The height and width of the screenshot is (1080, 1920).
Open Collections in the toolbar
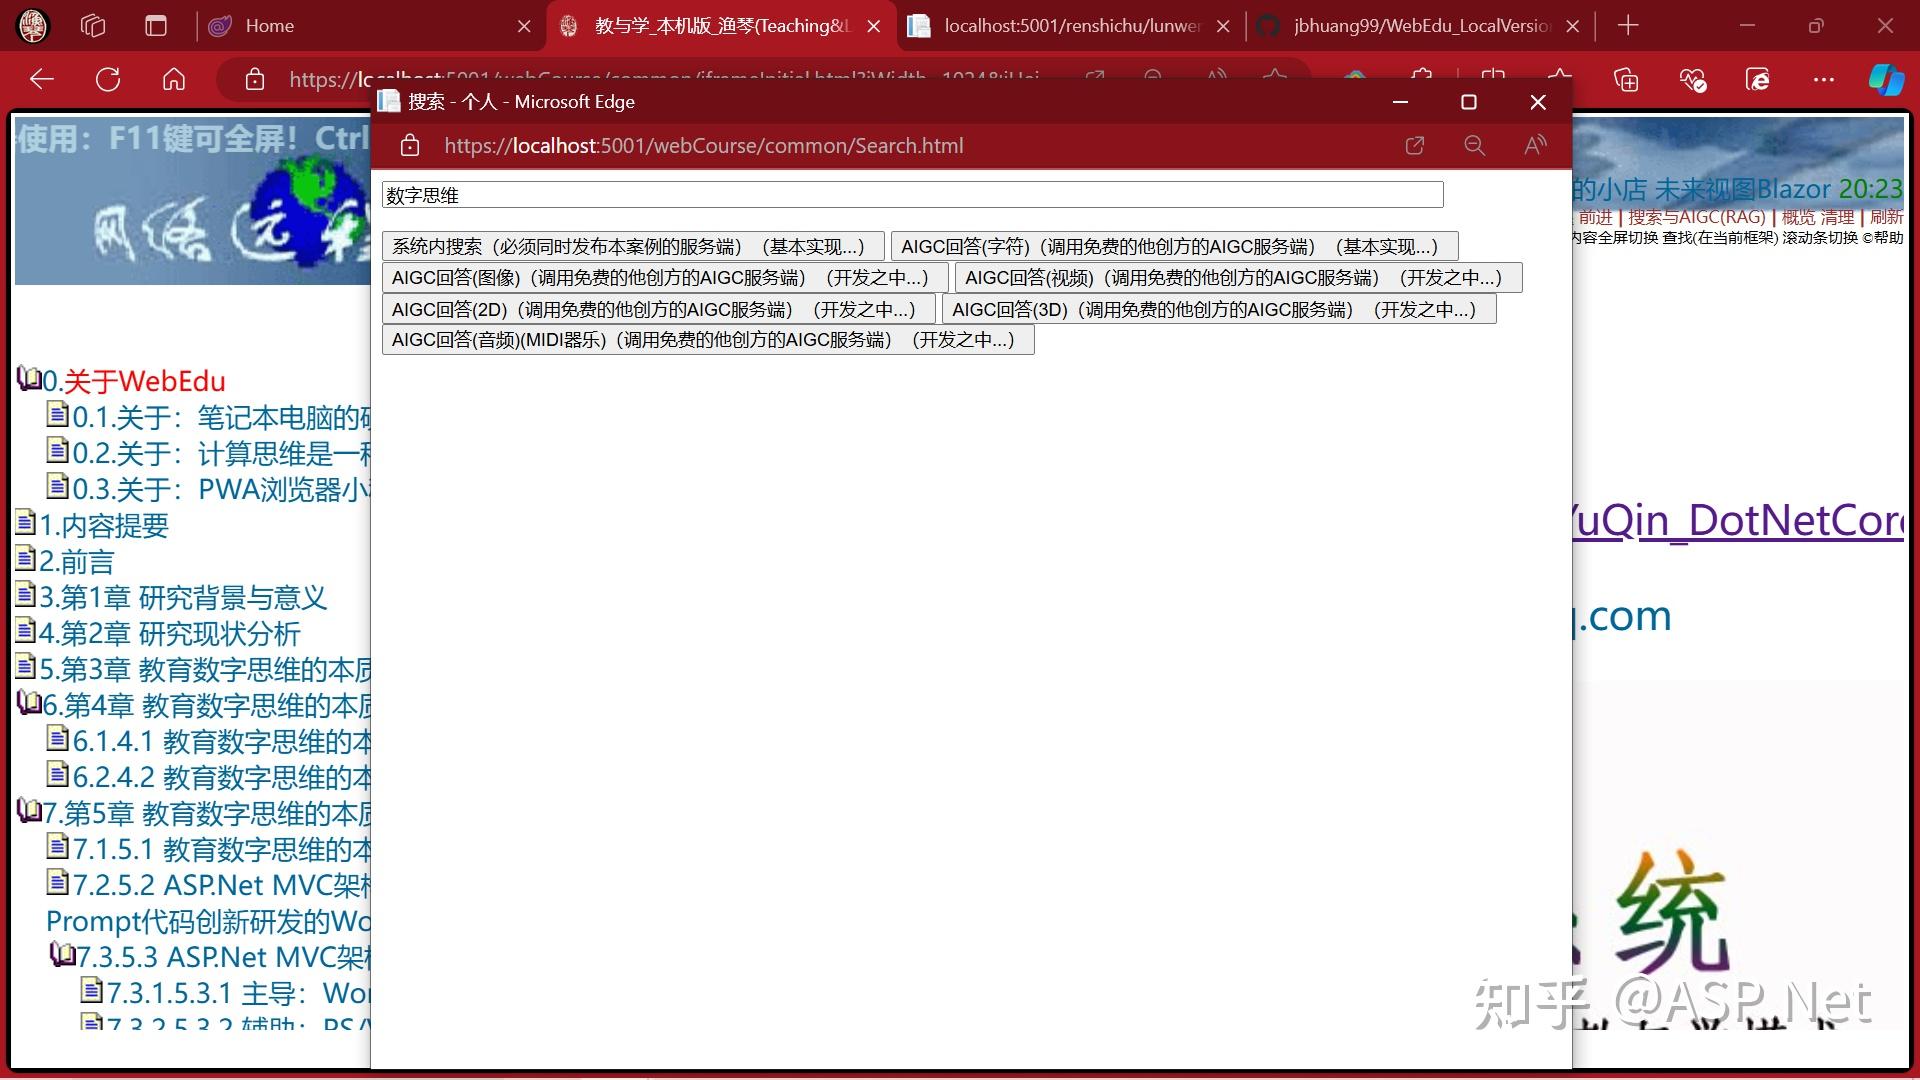point(1627,79)
